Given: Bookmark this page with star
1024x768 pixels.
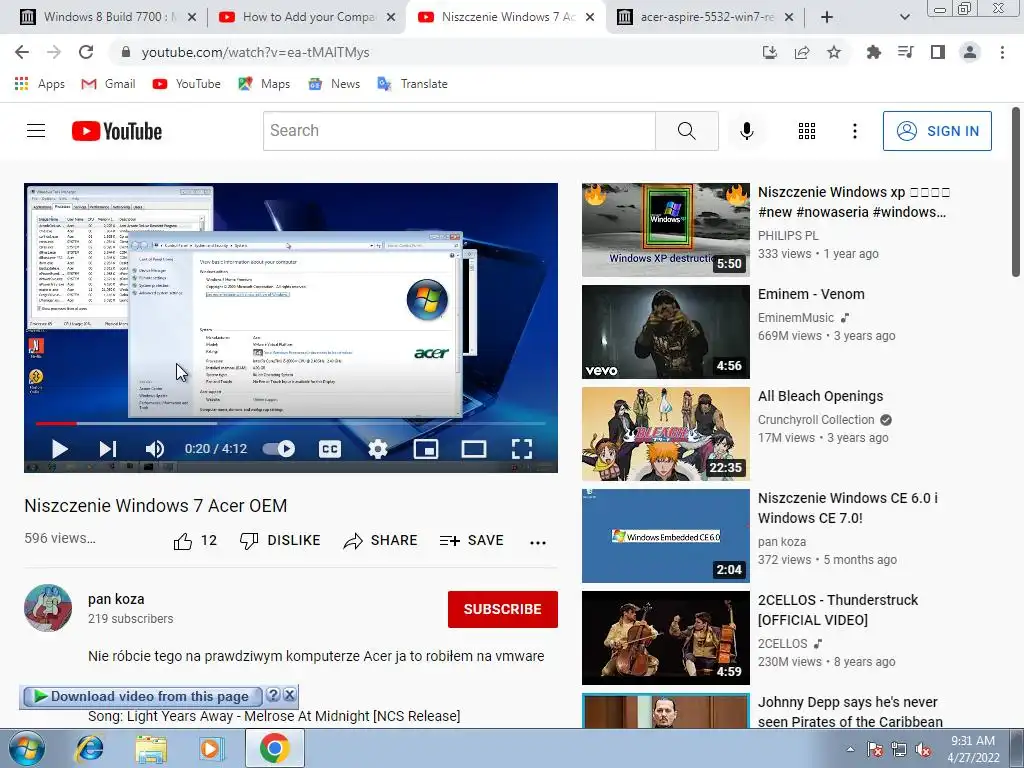Looking at the screenshot, I should click(834, 52).
